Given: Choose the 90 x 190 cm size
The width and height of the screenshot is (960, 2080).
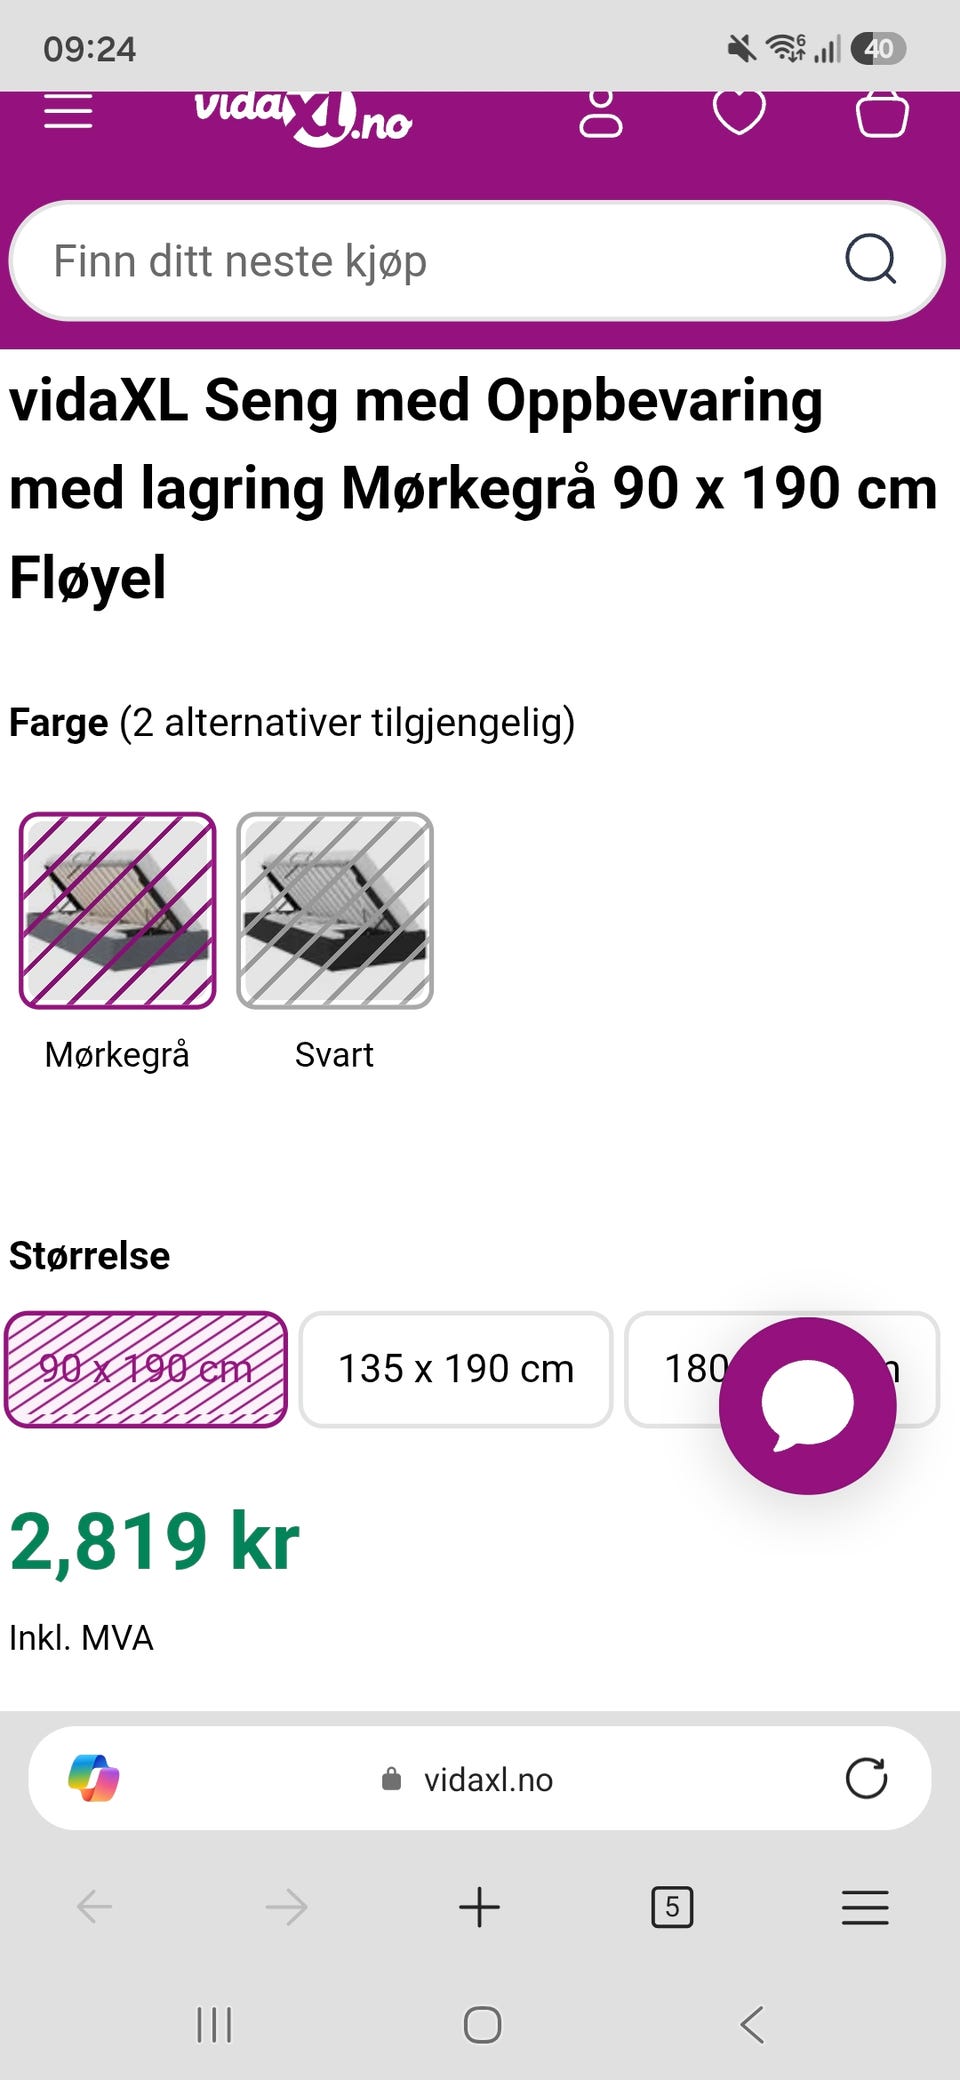Looking at the screenshot, I should 146,1369.
